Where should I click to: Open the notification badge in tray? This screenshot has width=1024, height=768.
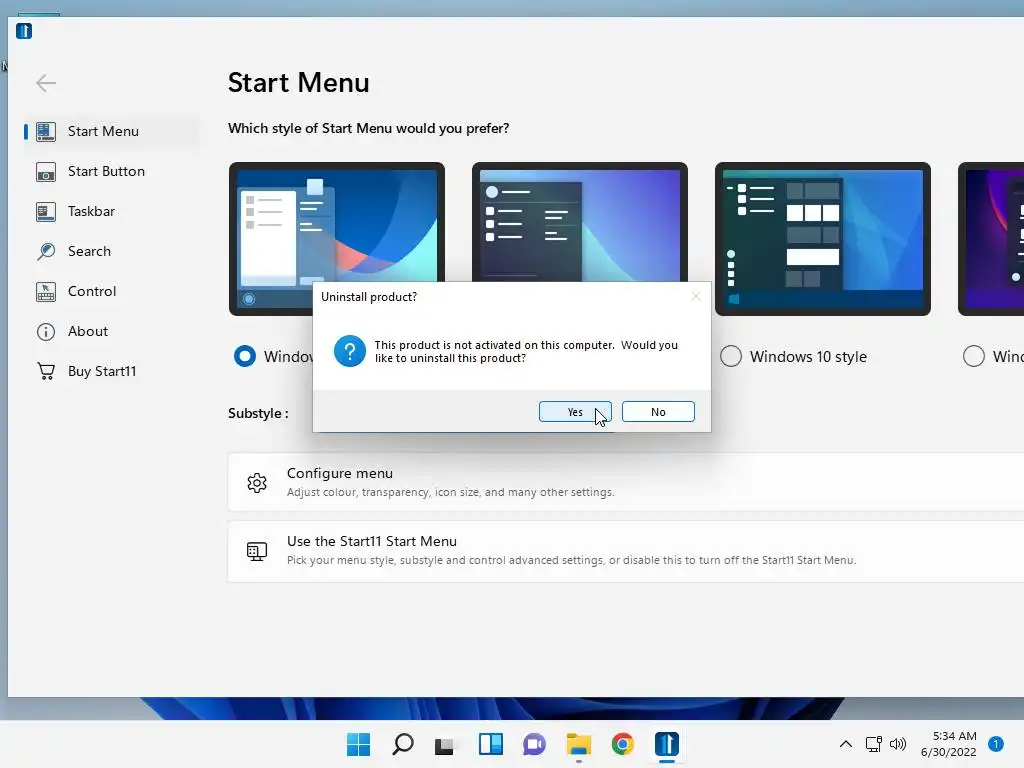996,744
